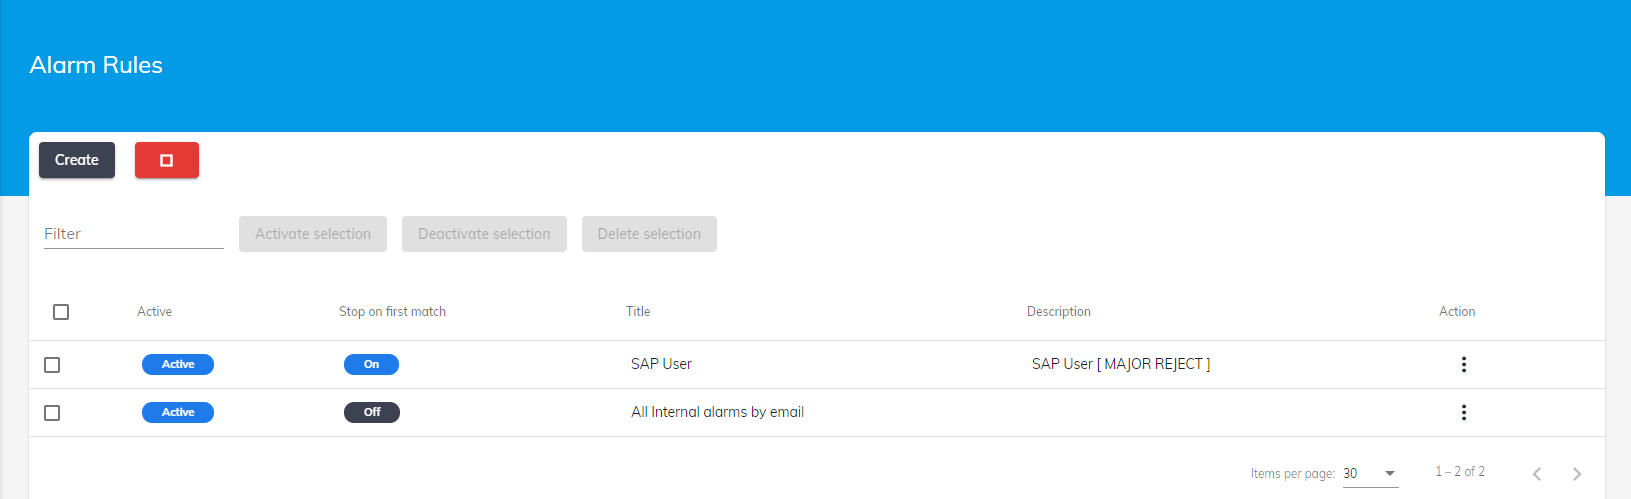Viewport: 1631px width, 499px height.
Task: Click the Activate selection button
Action: 313,234
